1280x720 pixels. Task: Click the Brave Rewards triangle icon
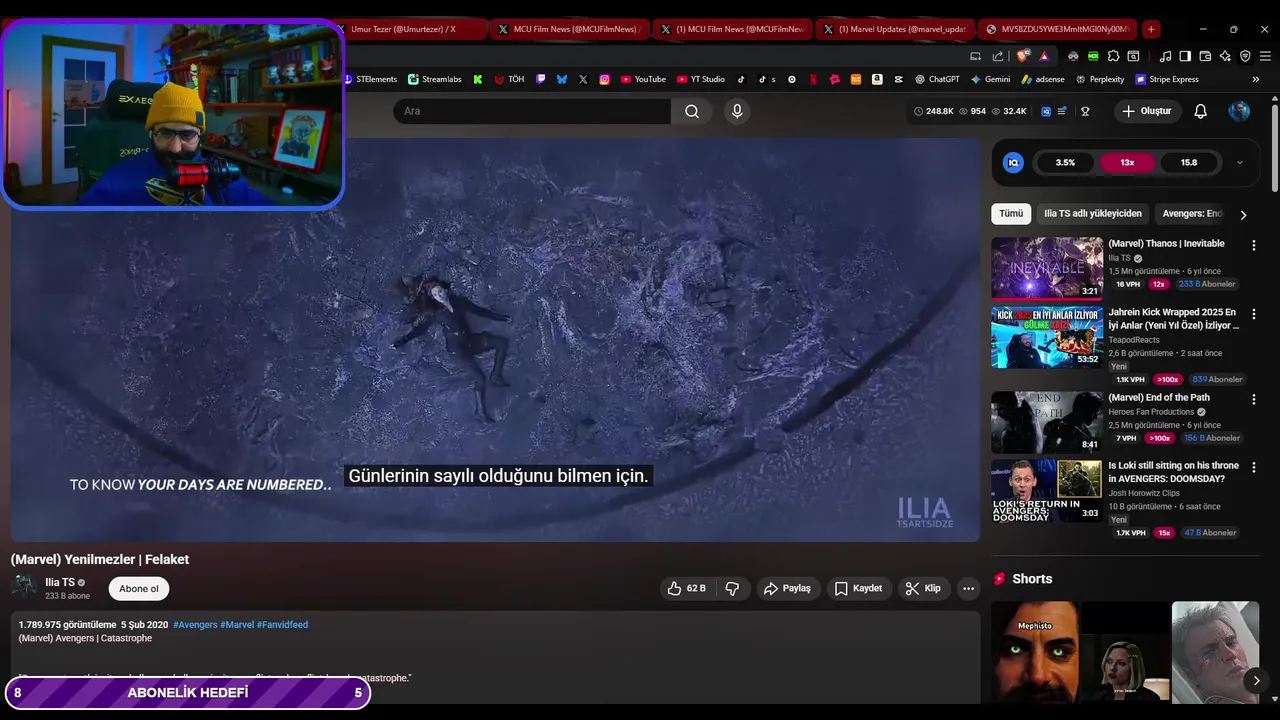tap(1044, 56)
